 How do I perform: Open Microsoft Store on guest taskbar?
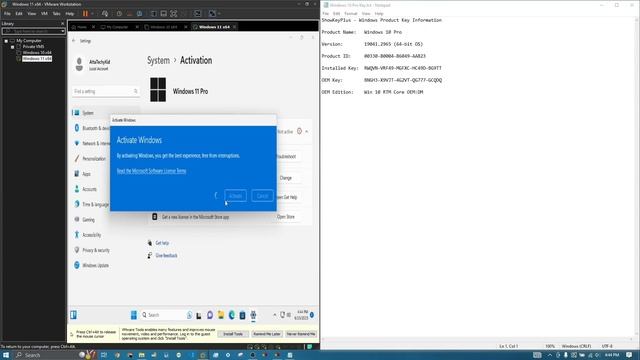click(x=242, y=315)
